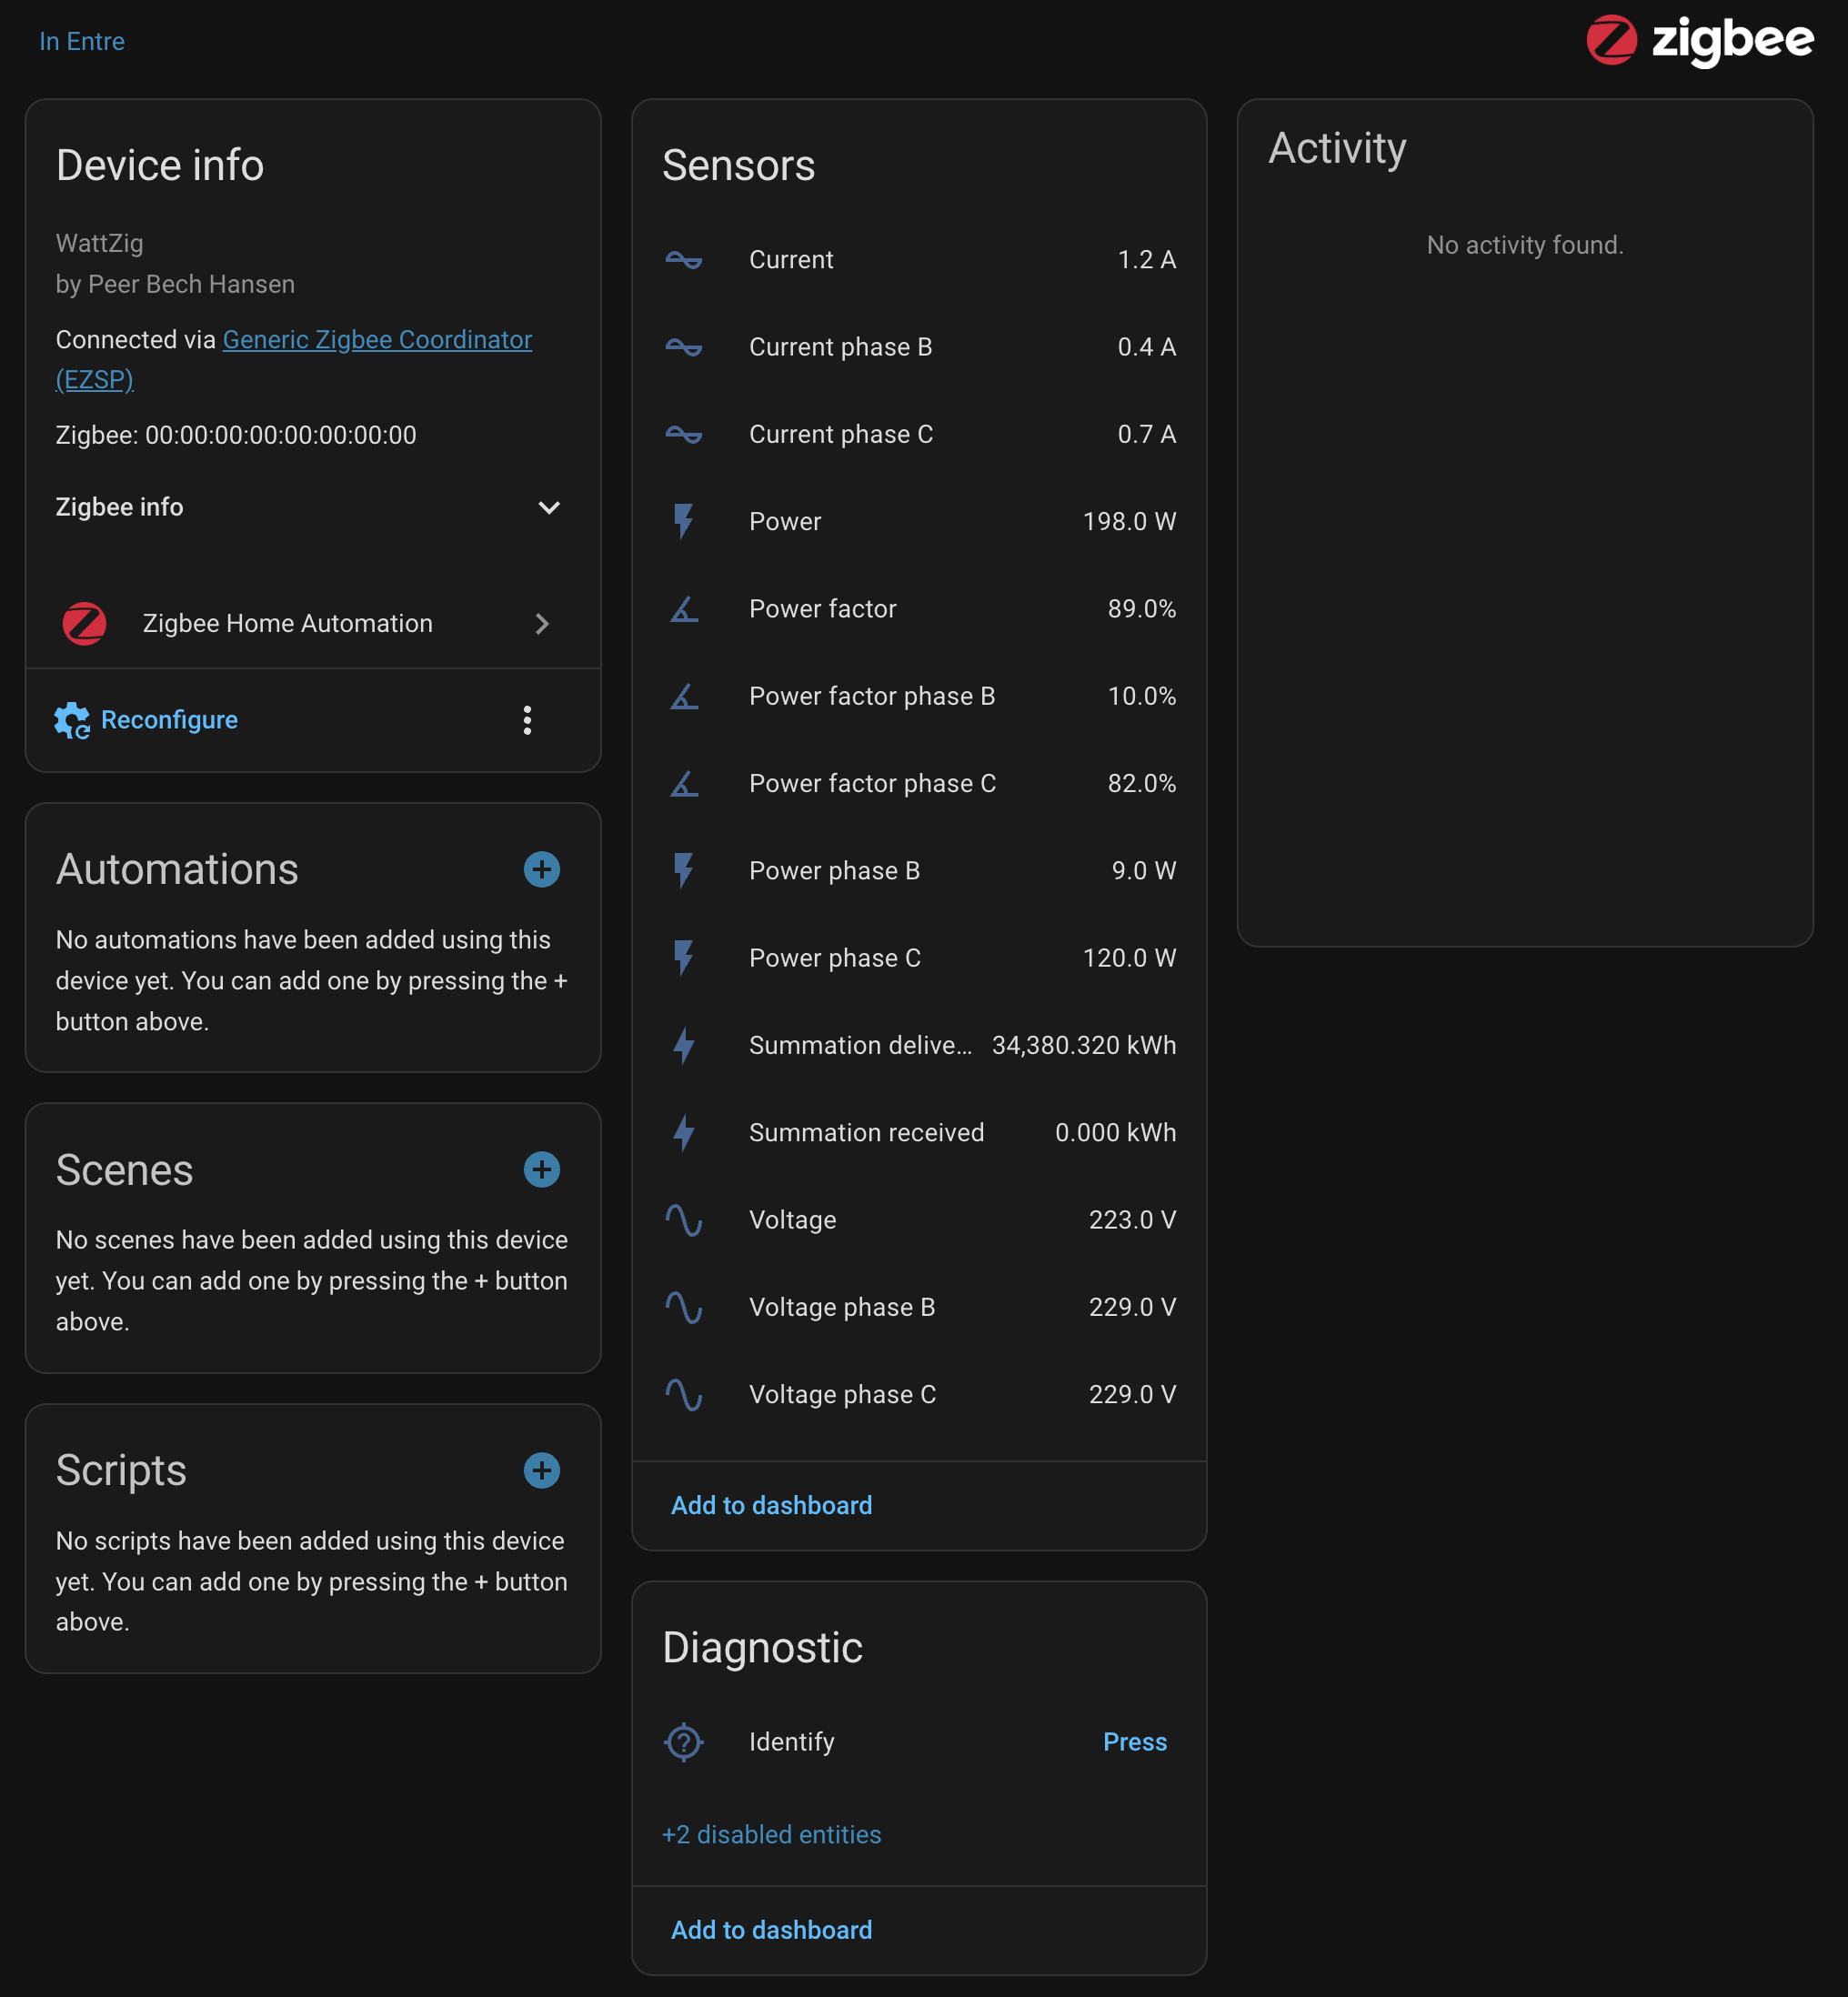This screenshot has height=1997, width=1848.
Task: Click the Current sensor waveform icon
Action: pos(684,260)
